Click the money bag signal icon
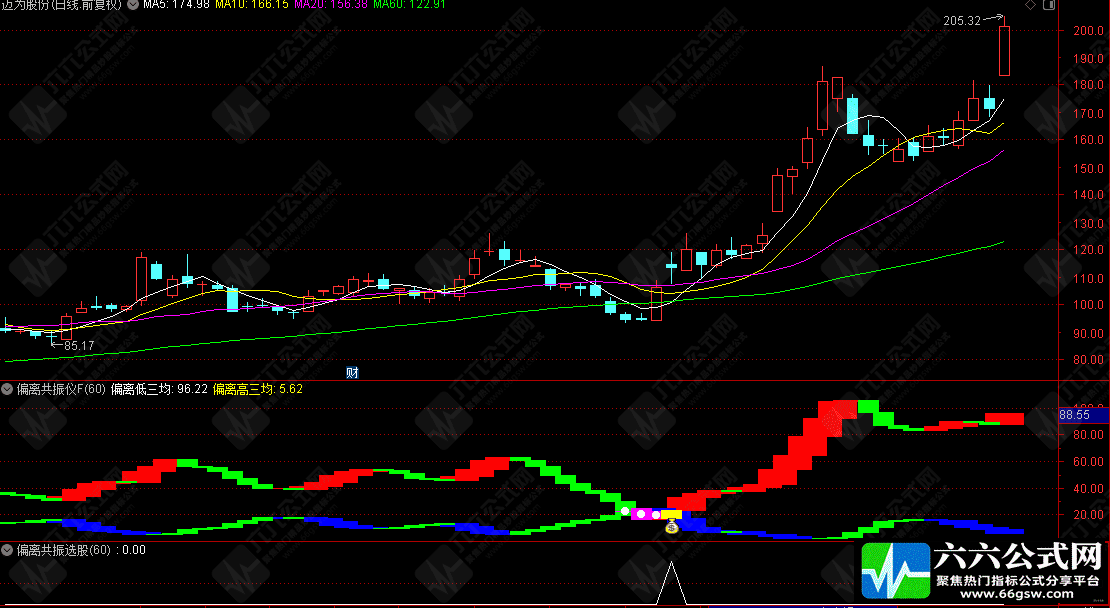The image size is (1110, 608). (x=672, y=526)
